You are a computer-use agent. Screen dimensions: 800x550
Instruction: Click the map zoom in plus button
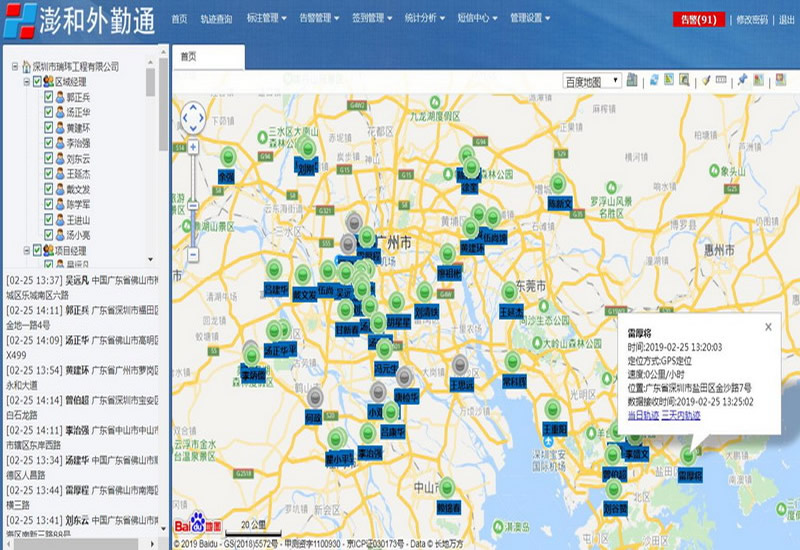[x=193, y=147]
